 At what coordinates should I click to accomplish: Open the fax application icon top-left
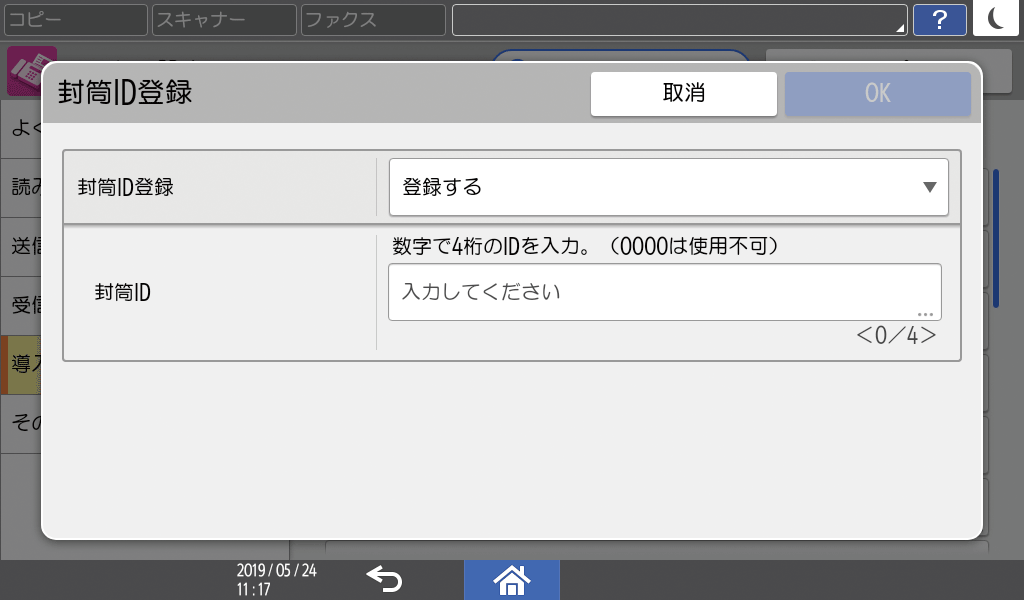click(27, 70)
